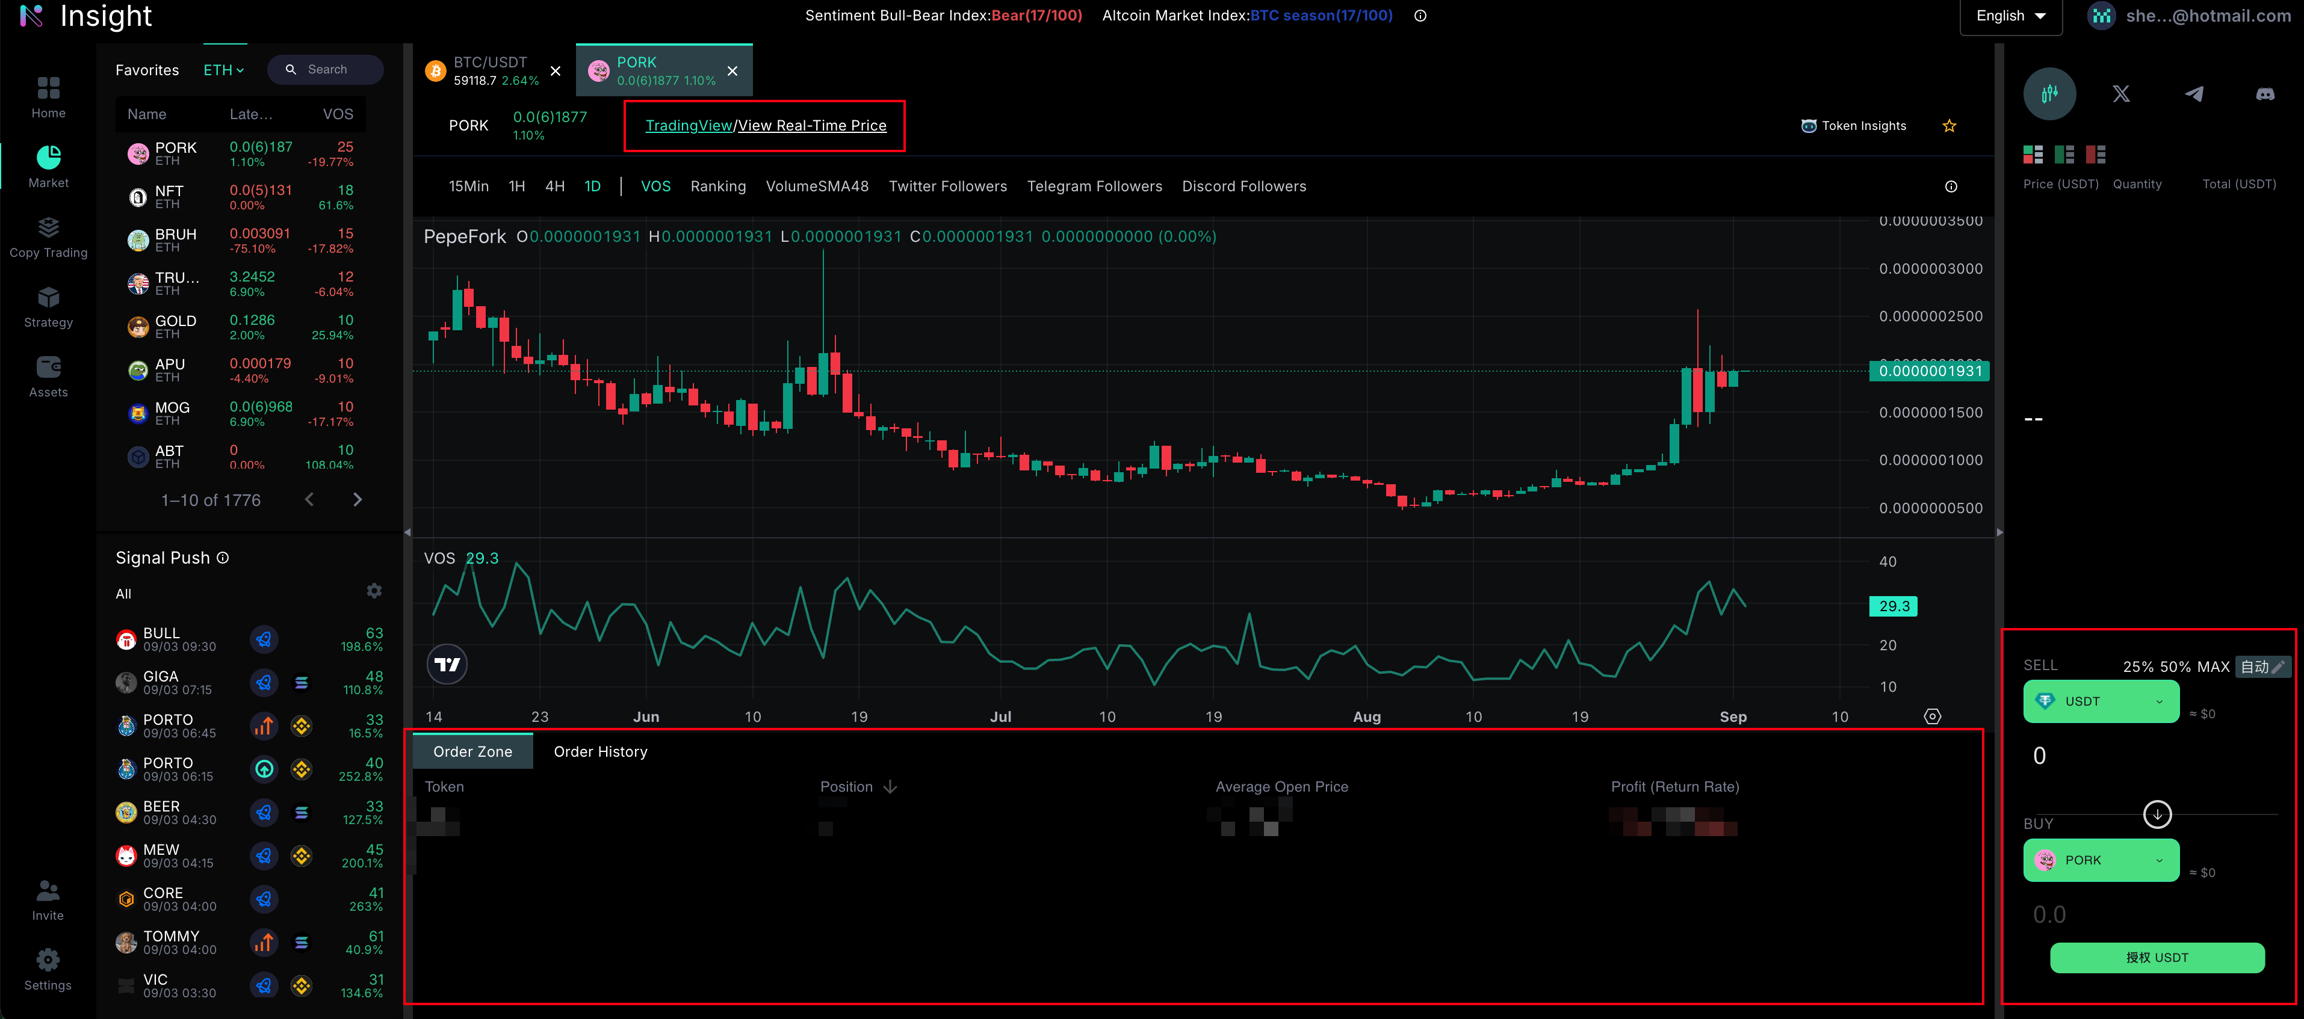Open the Telegram icon in right panel
The image size is (2304, 1019).
[2193, 94]
